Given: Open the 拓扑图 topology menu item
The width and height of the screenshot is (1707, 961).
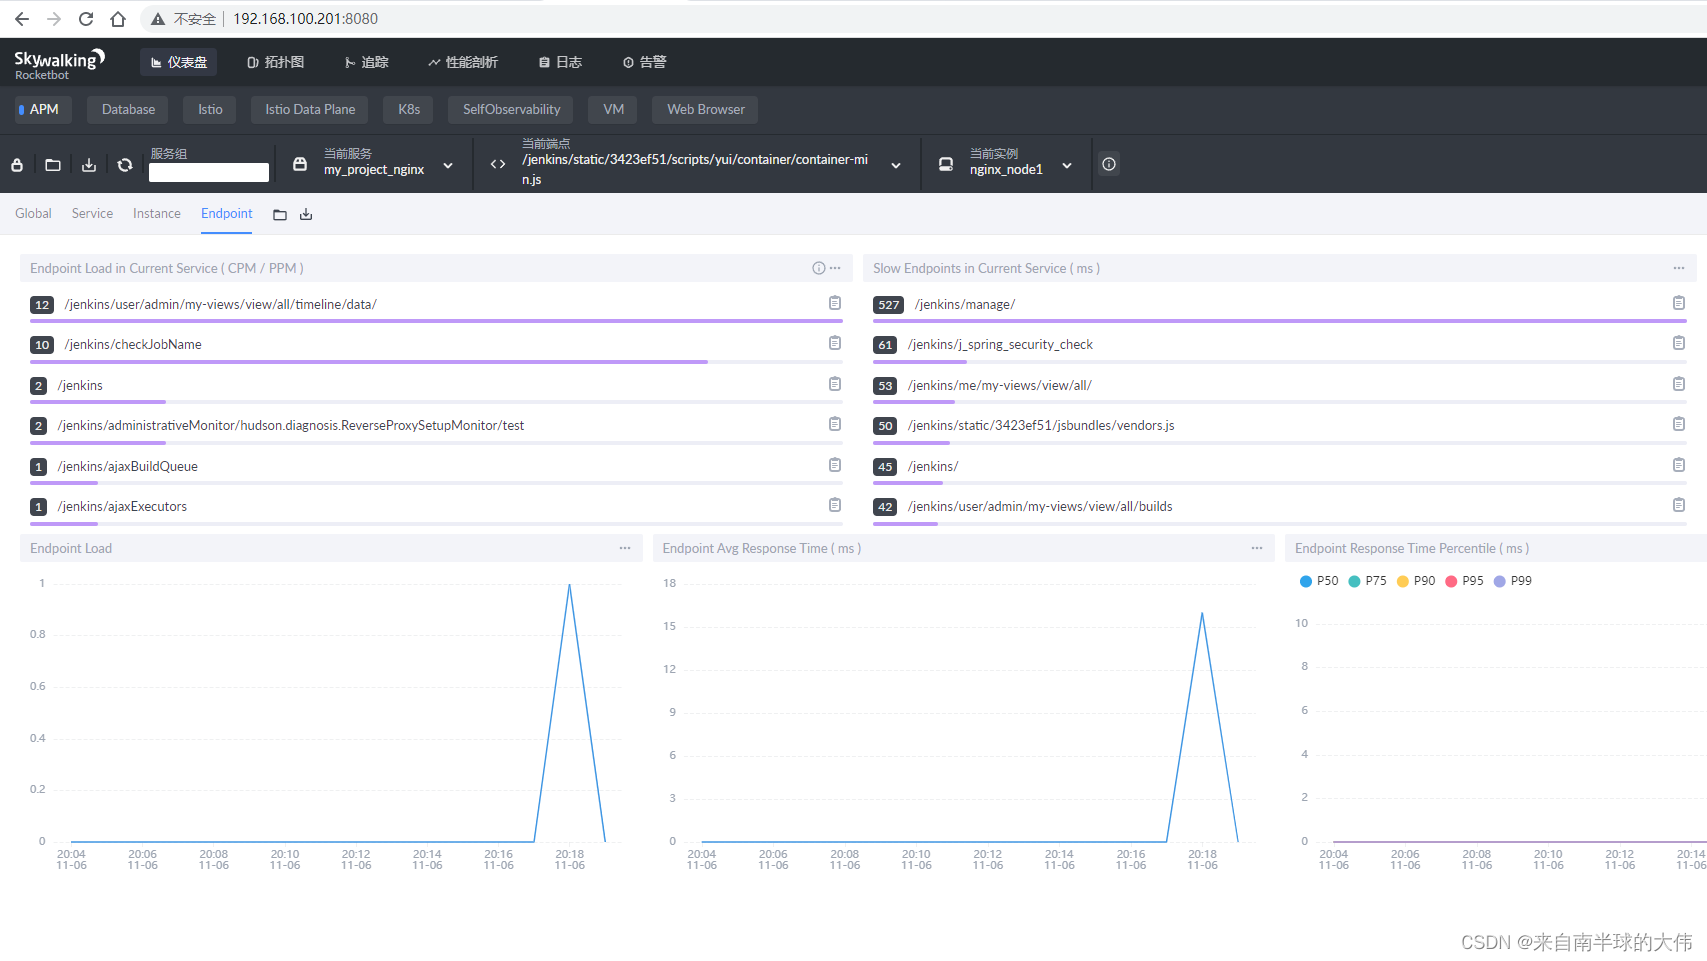Looking at the screenshot, I should point(275,61).
